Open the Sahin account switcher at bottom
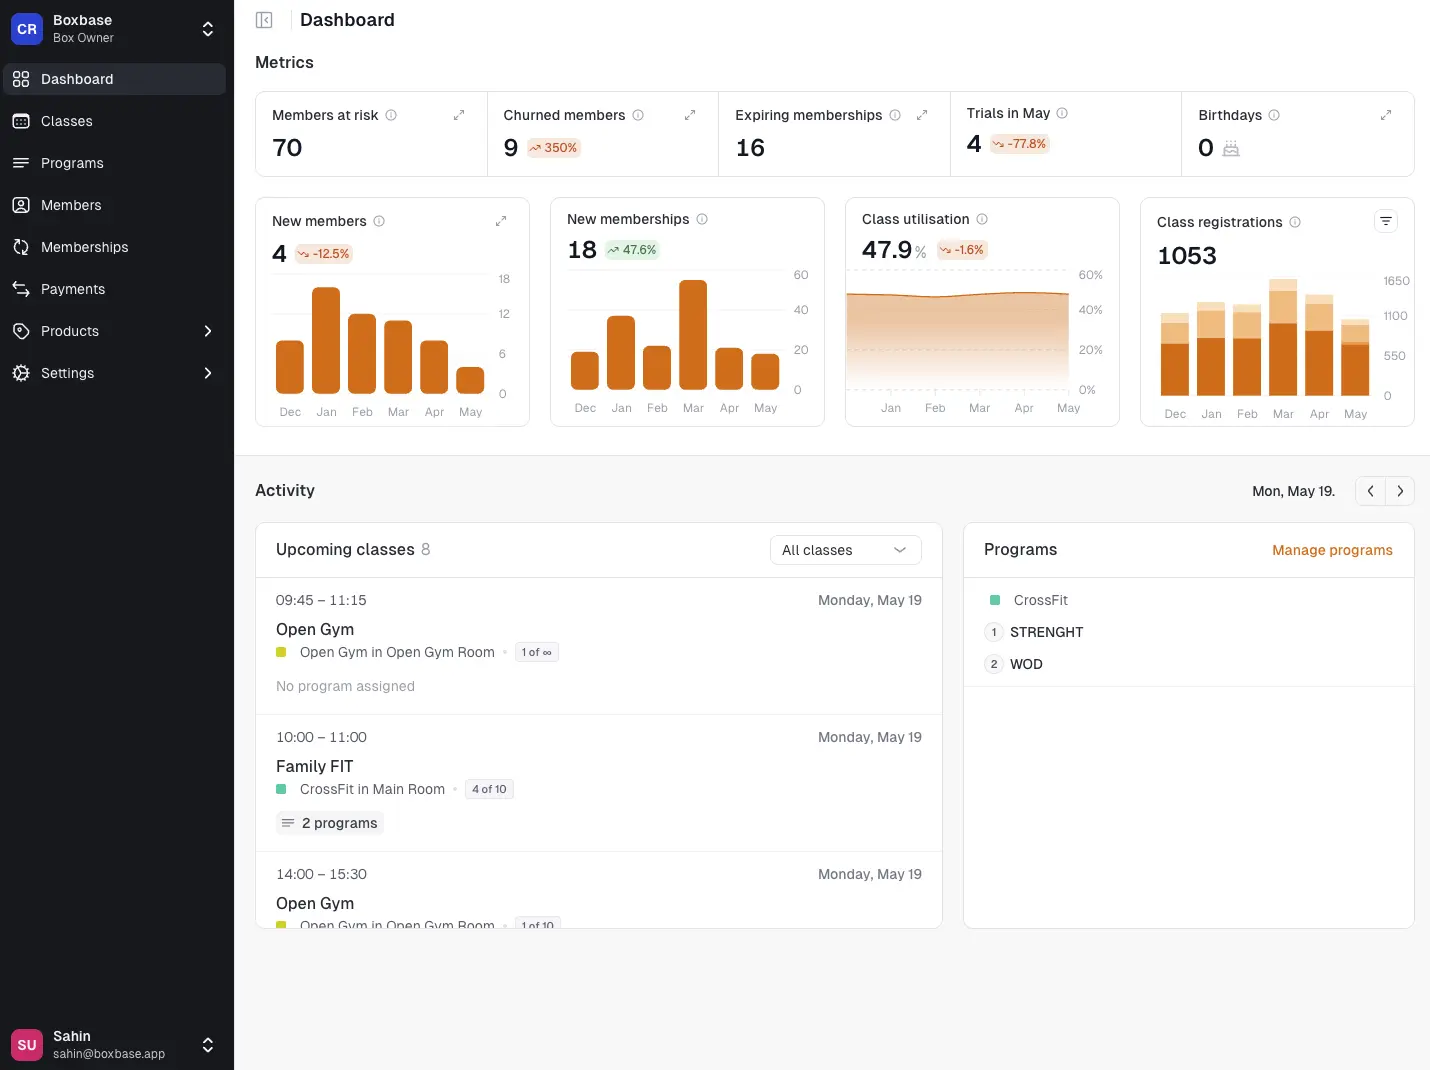 [x=207, y=1045]
